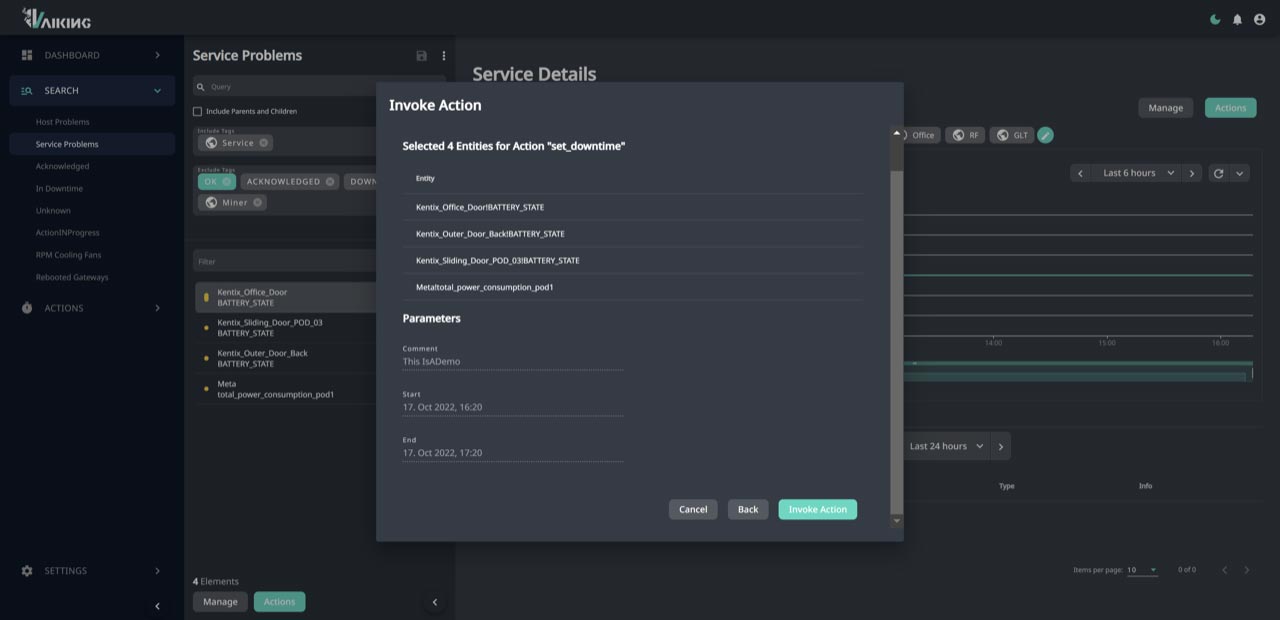
Task: Click the Query search magnifier icon
Action: pos(200,87)
